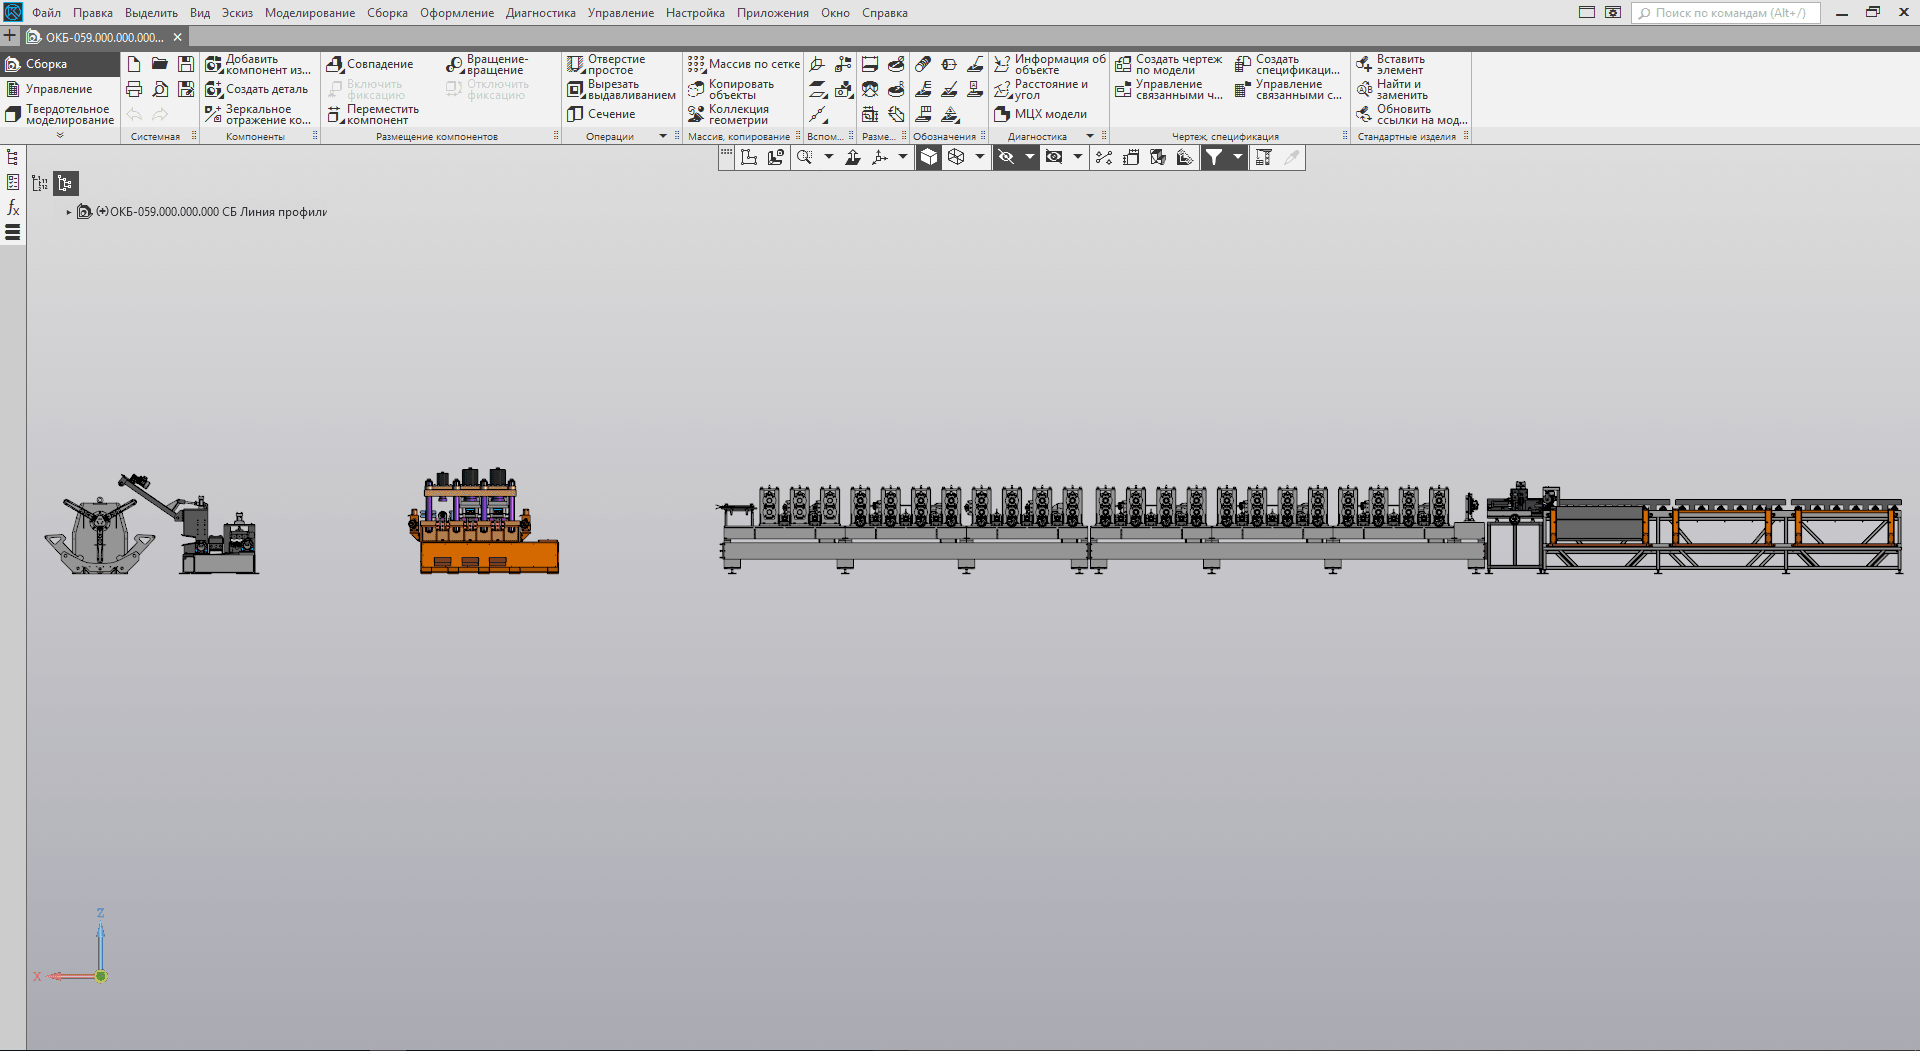Expand the ОКБ-059.000.000.000 СБ tree node
1920x1051 pixels.
(x=69, y=212)
